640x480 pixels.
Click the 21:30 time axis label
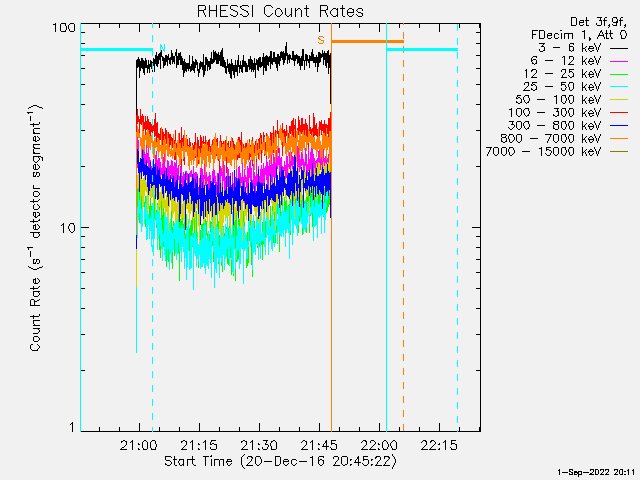(x=259, y=445)
